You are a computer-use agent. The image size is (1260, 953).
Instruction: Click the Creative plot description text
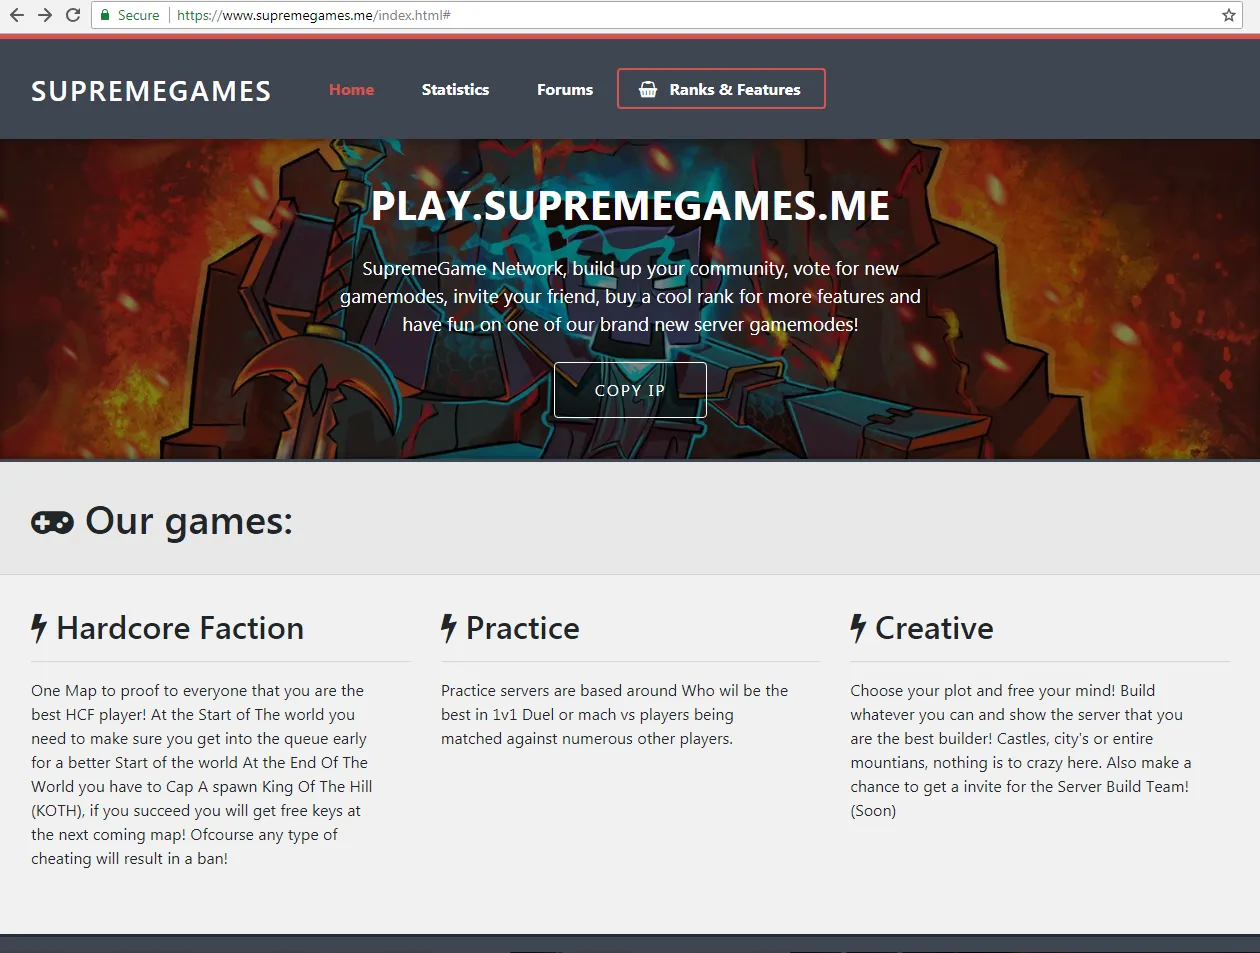click(1021, 750)
